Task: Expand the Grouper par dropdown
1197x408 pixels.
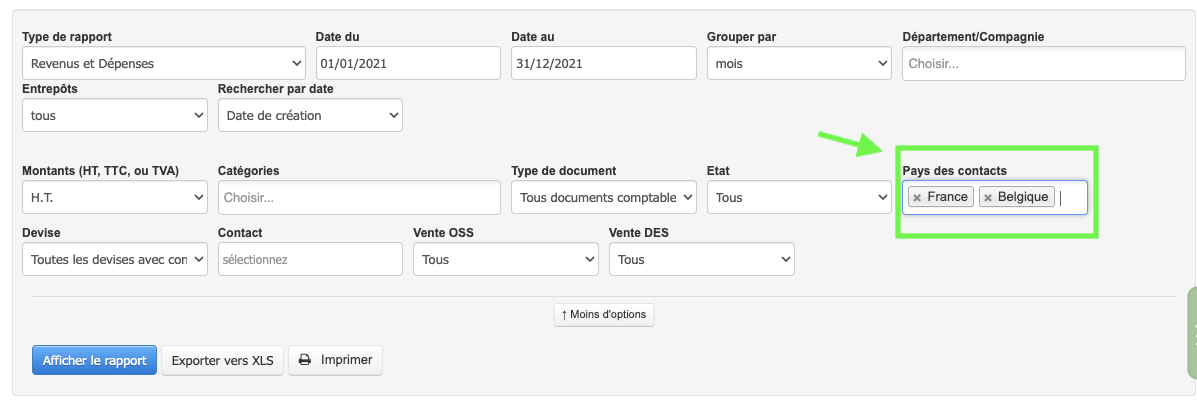Action: (798, 64)
